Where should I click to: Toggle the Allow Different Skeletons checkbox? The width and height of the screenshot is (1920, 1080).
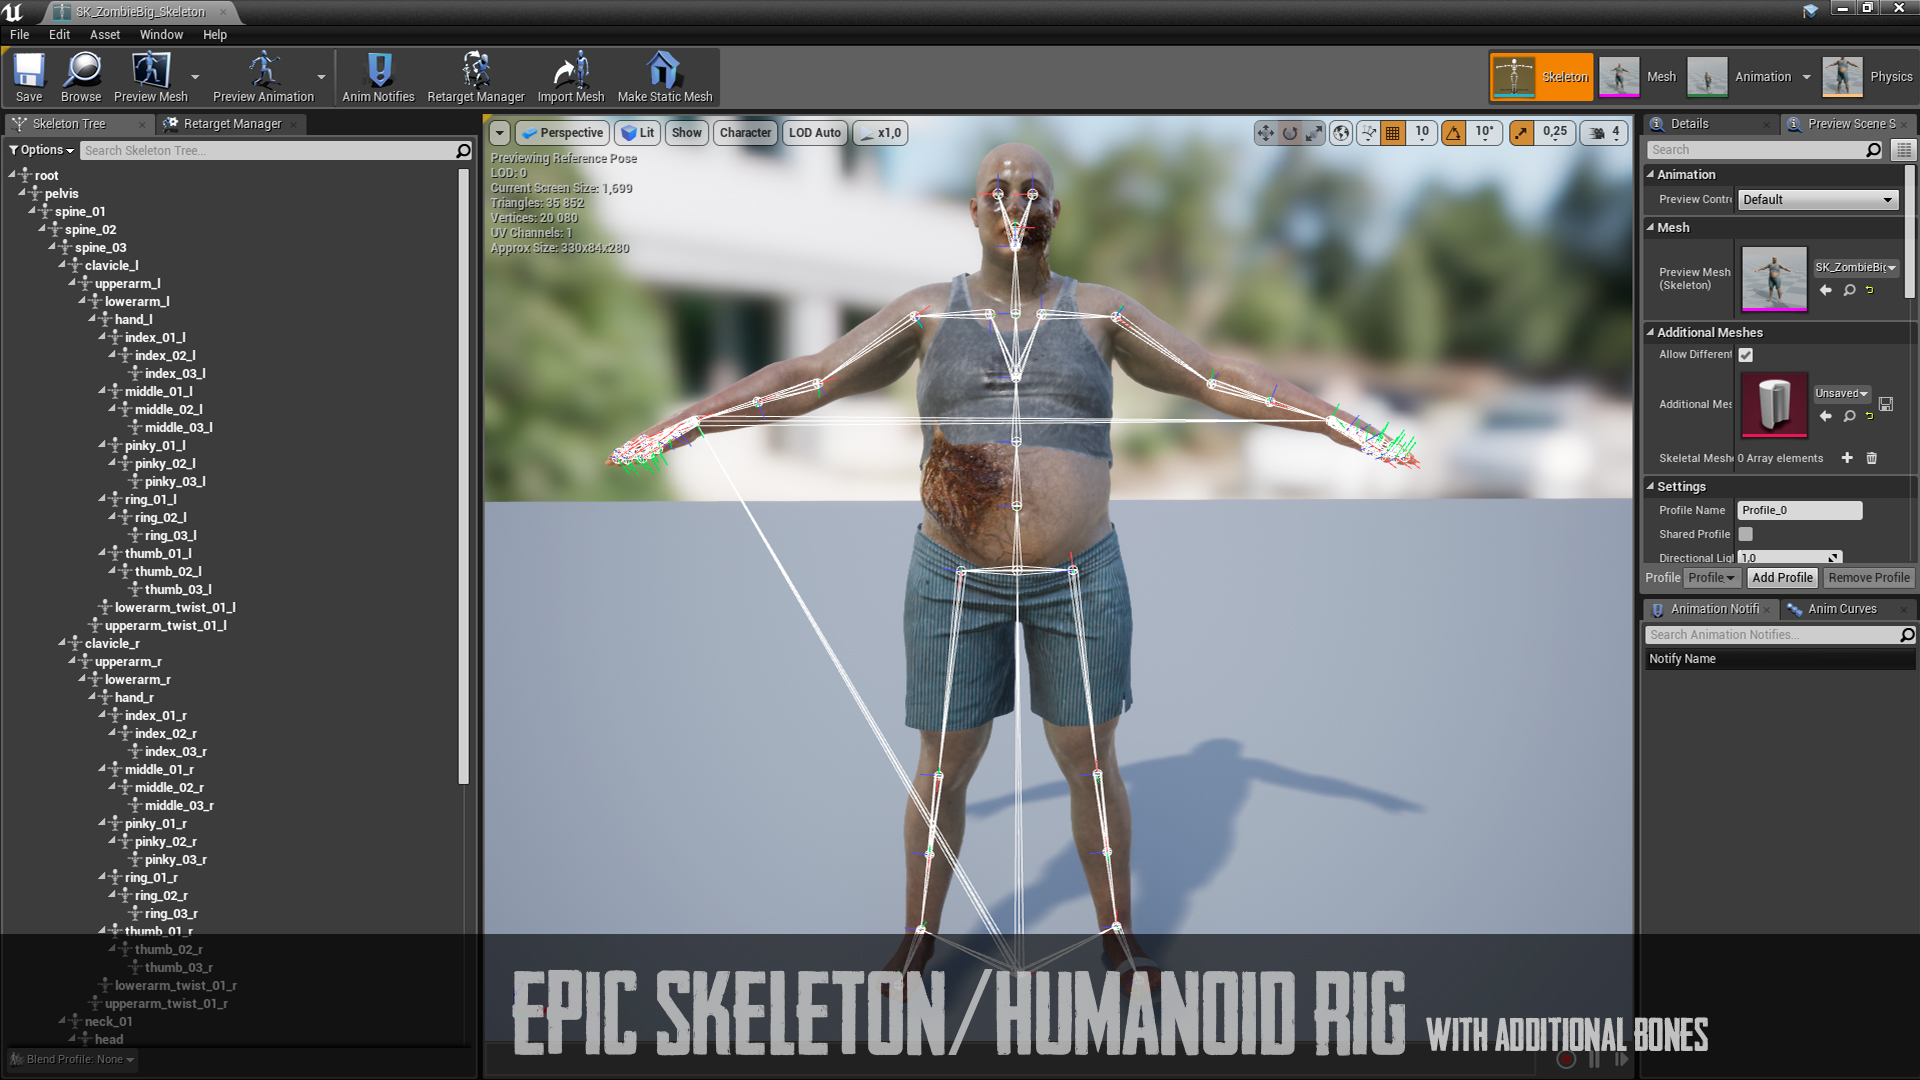coord(1746,355)
